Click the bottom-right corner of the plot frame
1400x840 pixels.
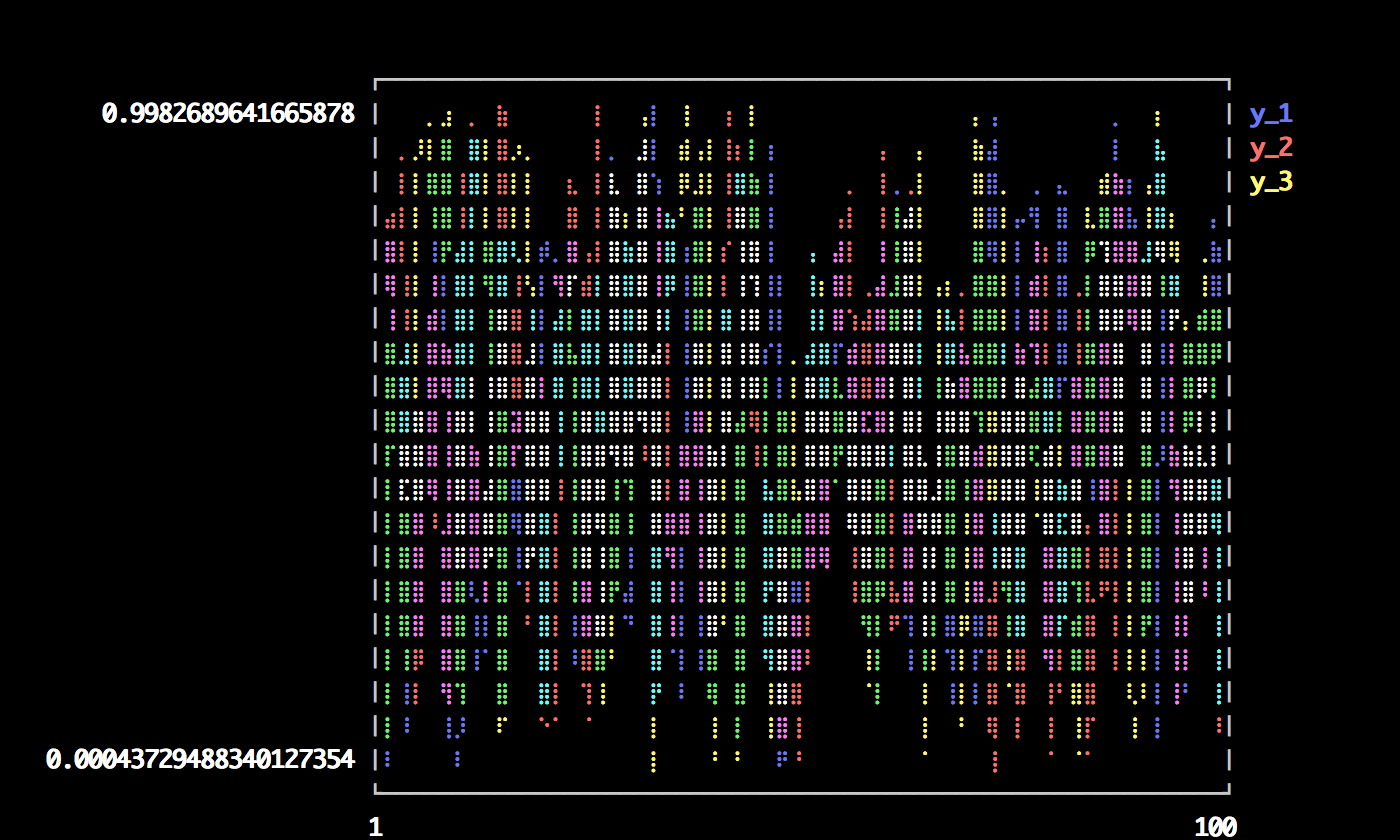click(x=1228, y=792)
